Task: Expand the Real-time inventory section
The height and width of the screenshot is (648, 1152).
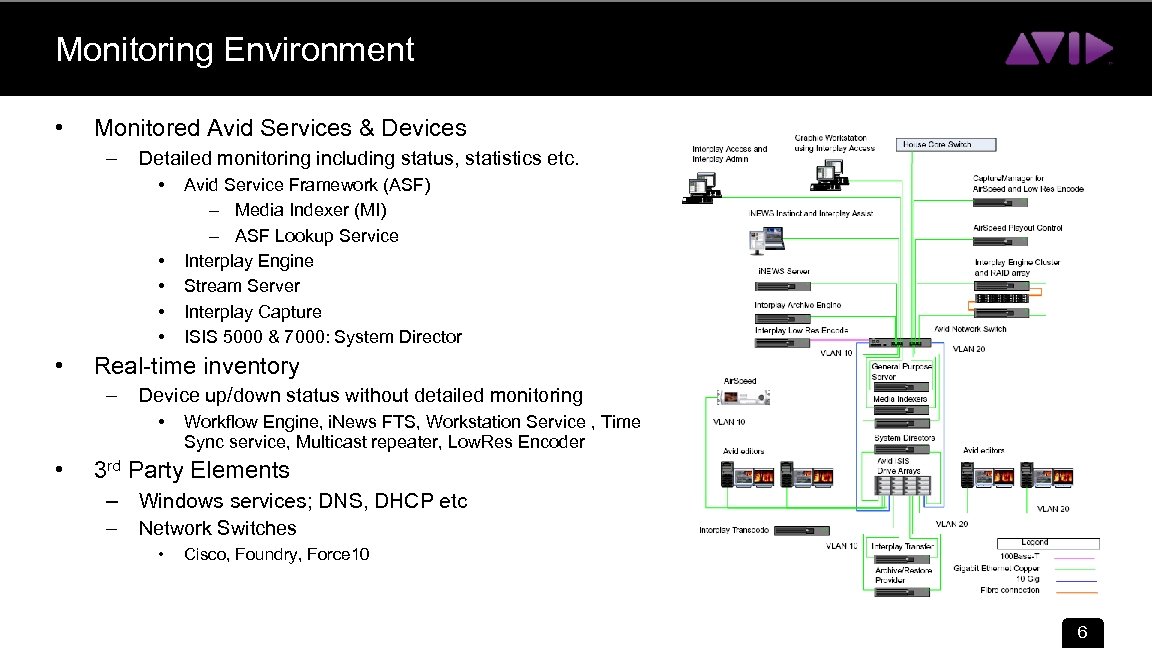Action: [197, 366]
